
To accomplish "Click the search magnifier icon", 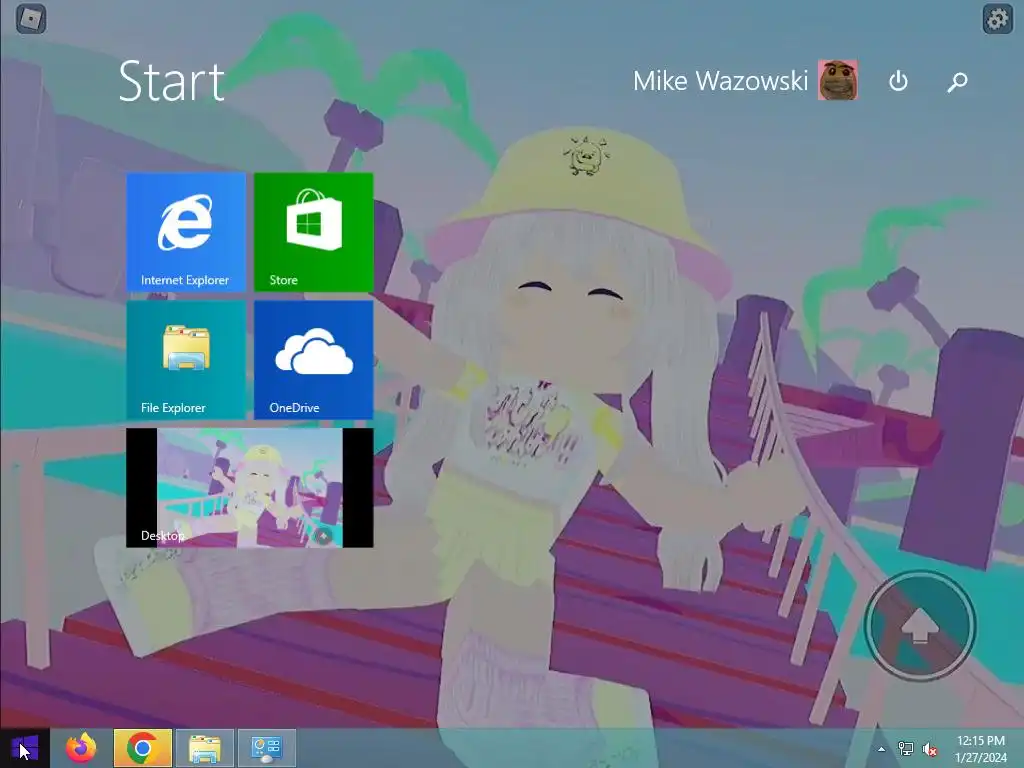I will click(957, 82).
